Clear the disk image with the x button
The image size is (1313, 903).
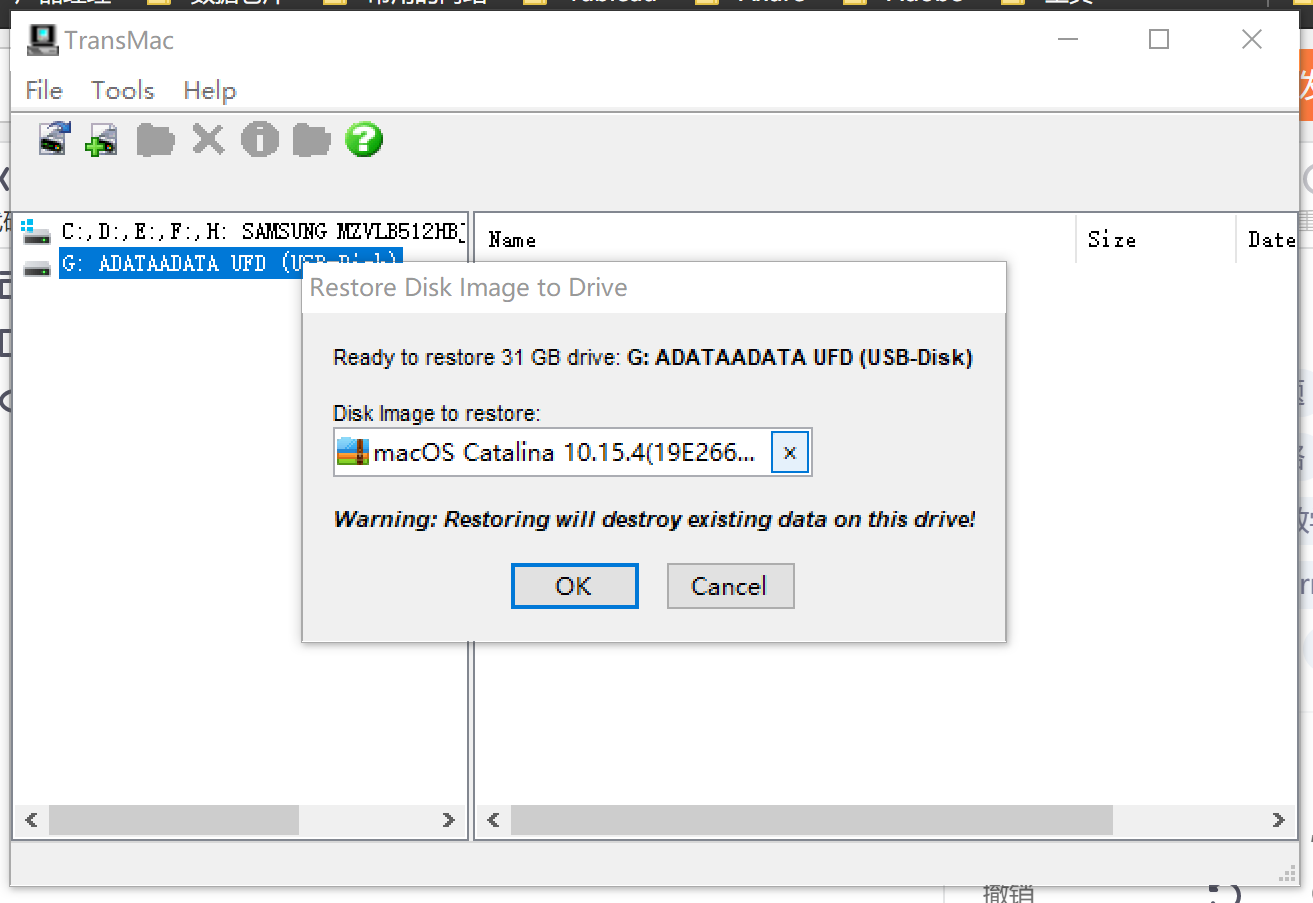point(789,453)
